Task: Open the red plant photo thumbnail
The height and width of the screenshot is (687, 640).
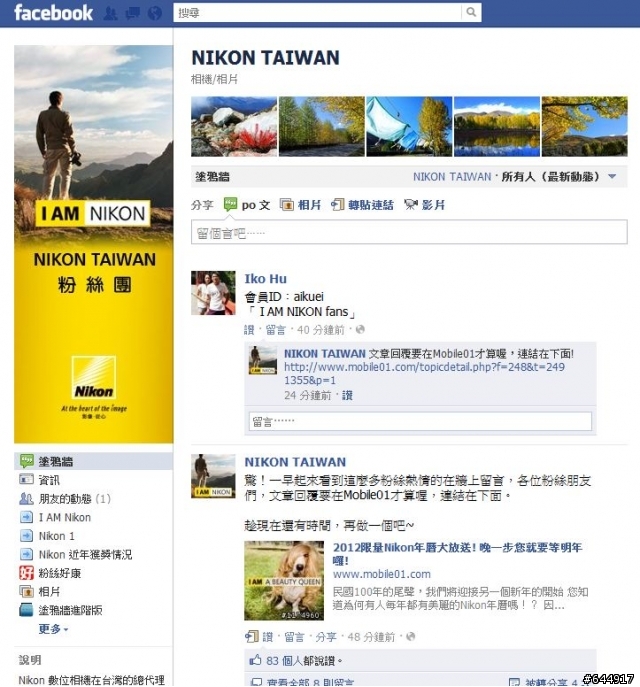Action: pos(234,127)
